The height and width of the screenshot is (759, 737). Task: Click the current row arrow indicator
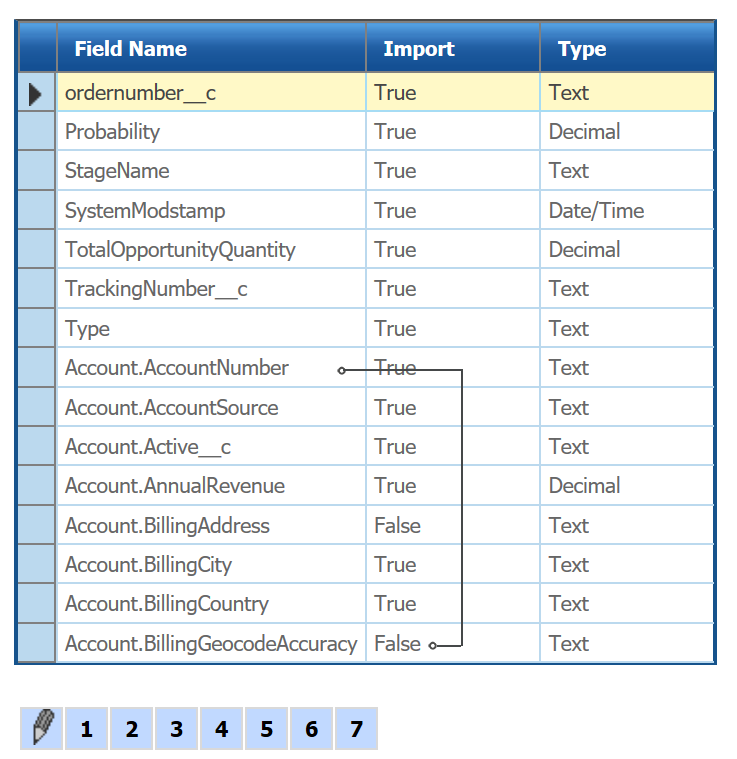[x=36, y=93]
